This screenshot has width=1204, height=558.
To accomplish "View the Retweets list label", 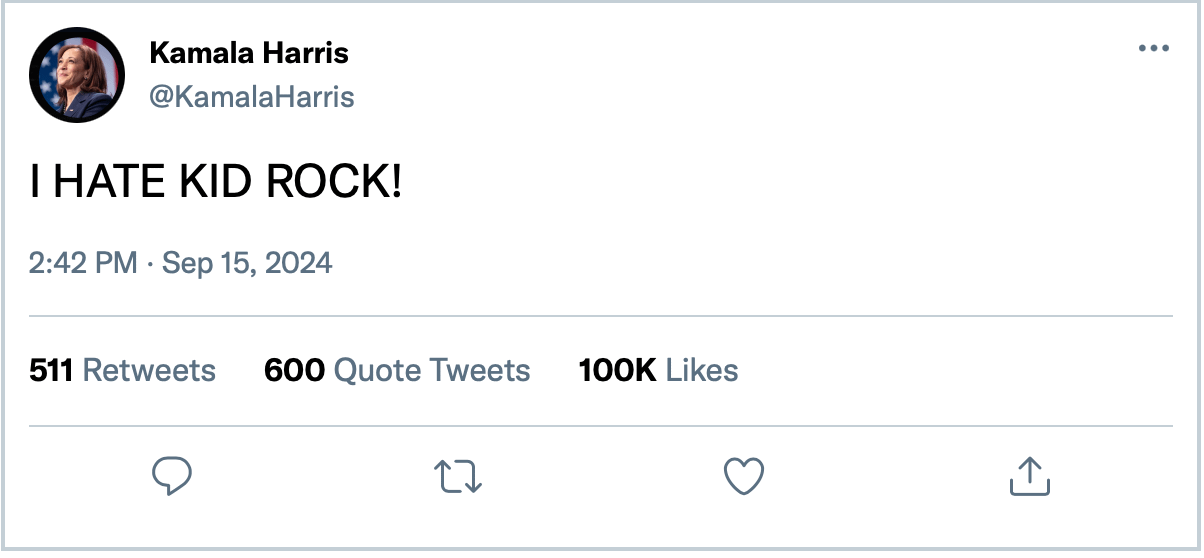I will point(149,371).
